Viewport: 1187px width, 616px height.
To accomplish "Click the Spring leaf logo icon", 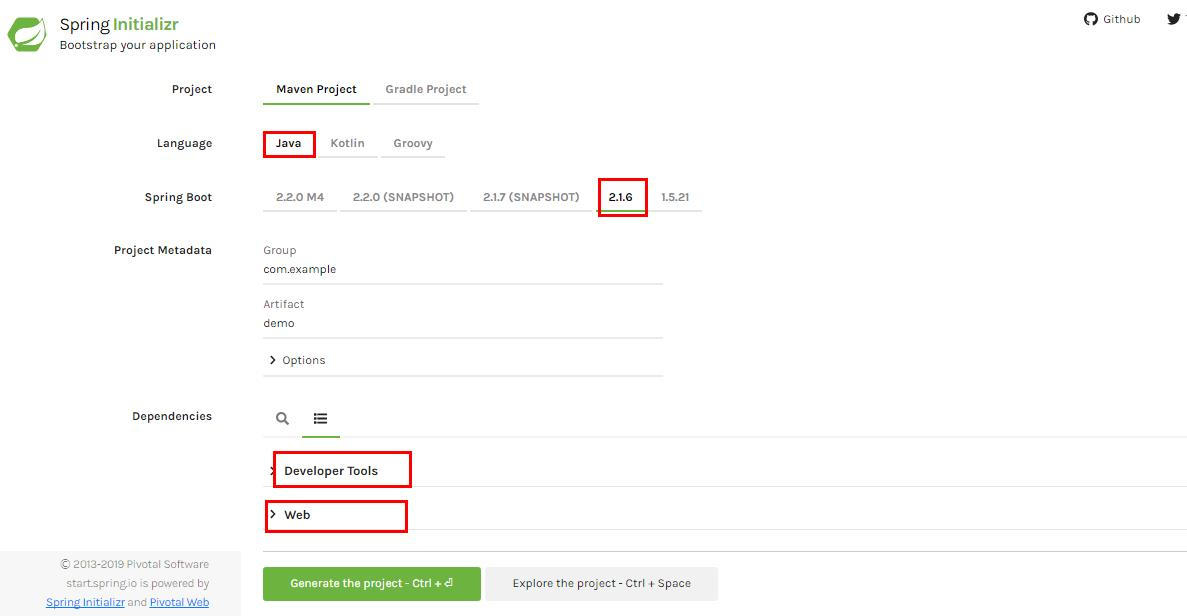I will [x=26, y=35].
